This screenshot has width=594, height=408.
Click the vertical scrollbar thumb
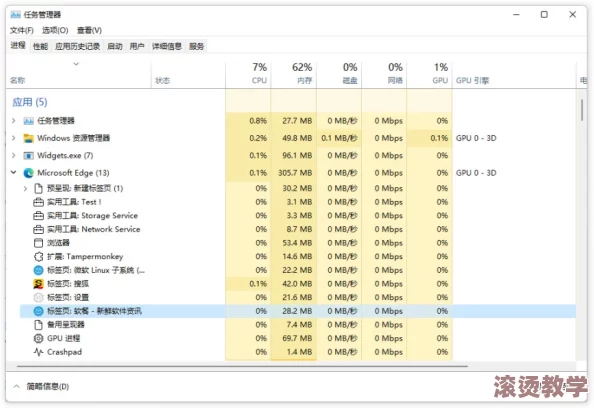click(582, 110)
